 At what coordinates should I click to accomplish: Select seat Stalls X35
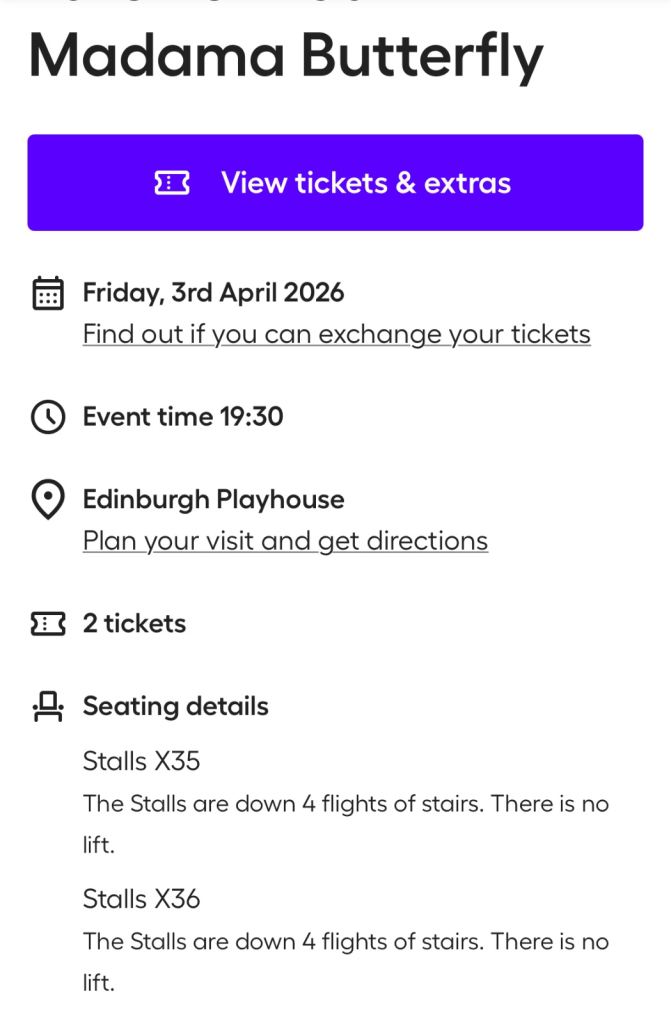coord(141,762)
